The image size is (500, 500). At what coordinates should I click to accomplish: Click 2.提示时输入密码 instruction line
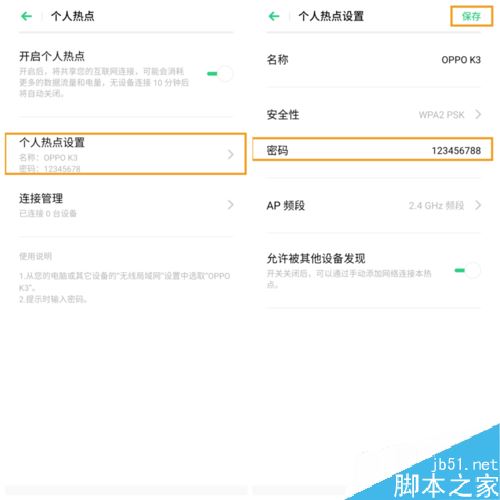[53, 299]
